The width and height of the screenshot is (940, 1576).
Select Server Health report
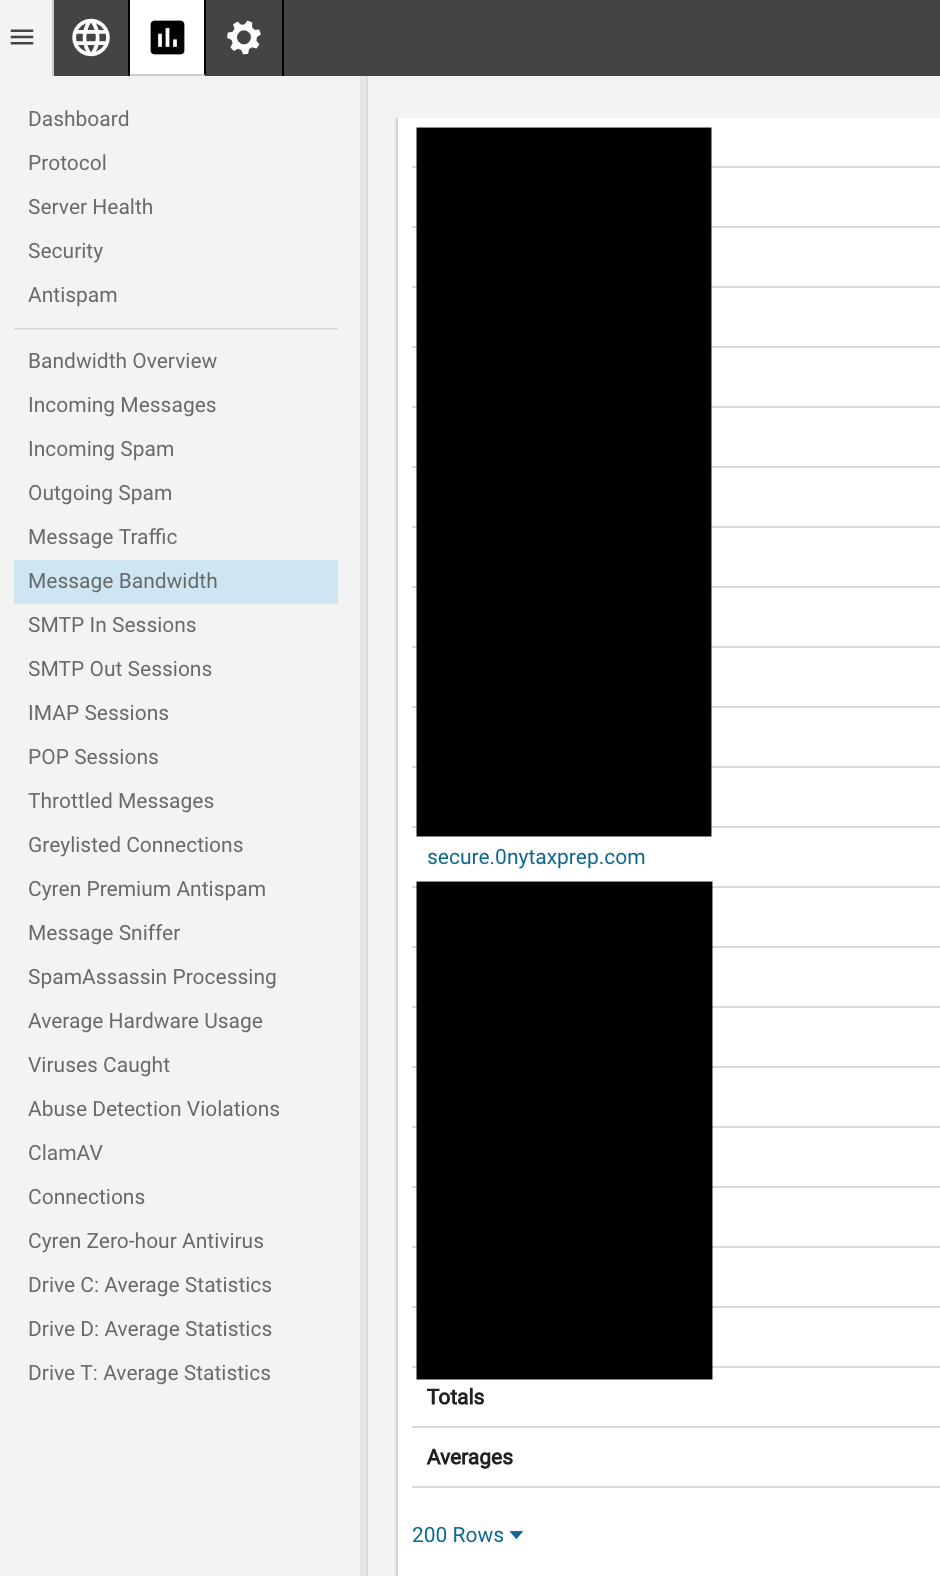point(91,207)
